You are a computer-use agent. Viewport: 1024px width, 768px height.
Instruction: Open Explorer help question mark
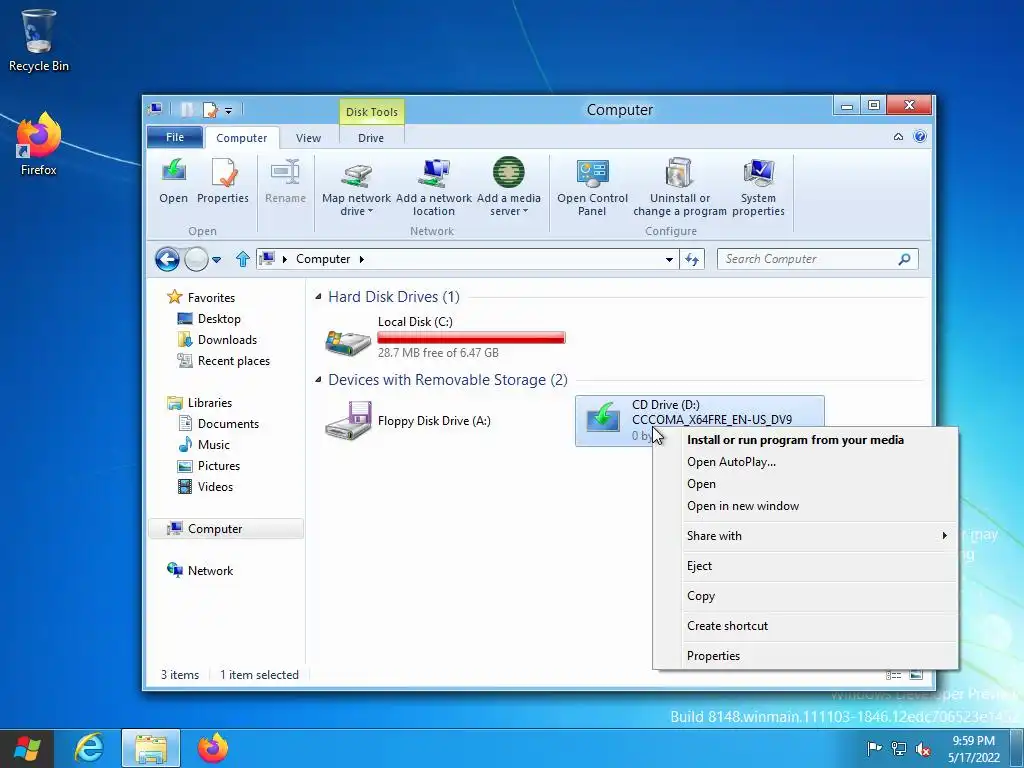(920, 136)
